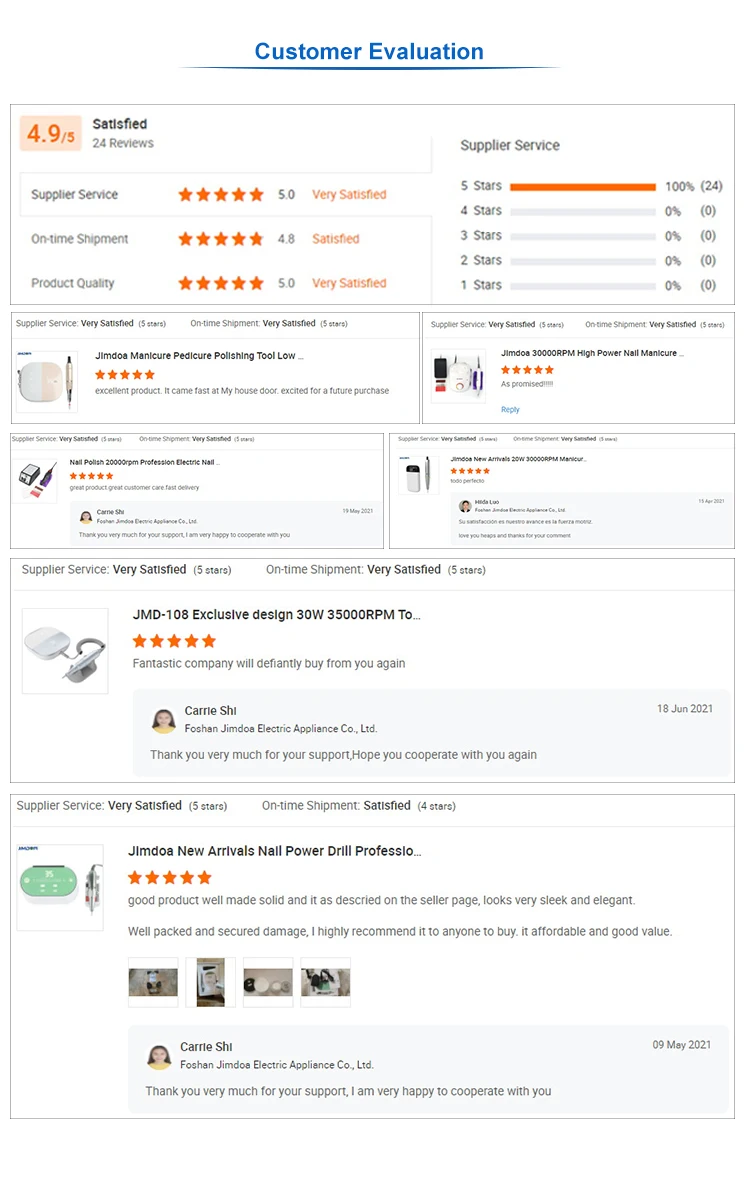
Task: Open Nail Polish 20000rpm Profession Electric Nail title
Action: pos(144,463)
